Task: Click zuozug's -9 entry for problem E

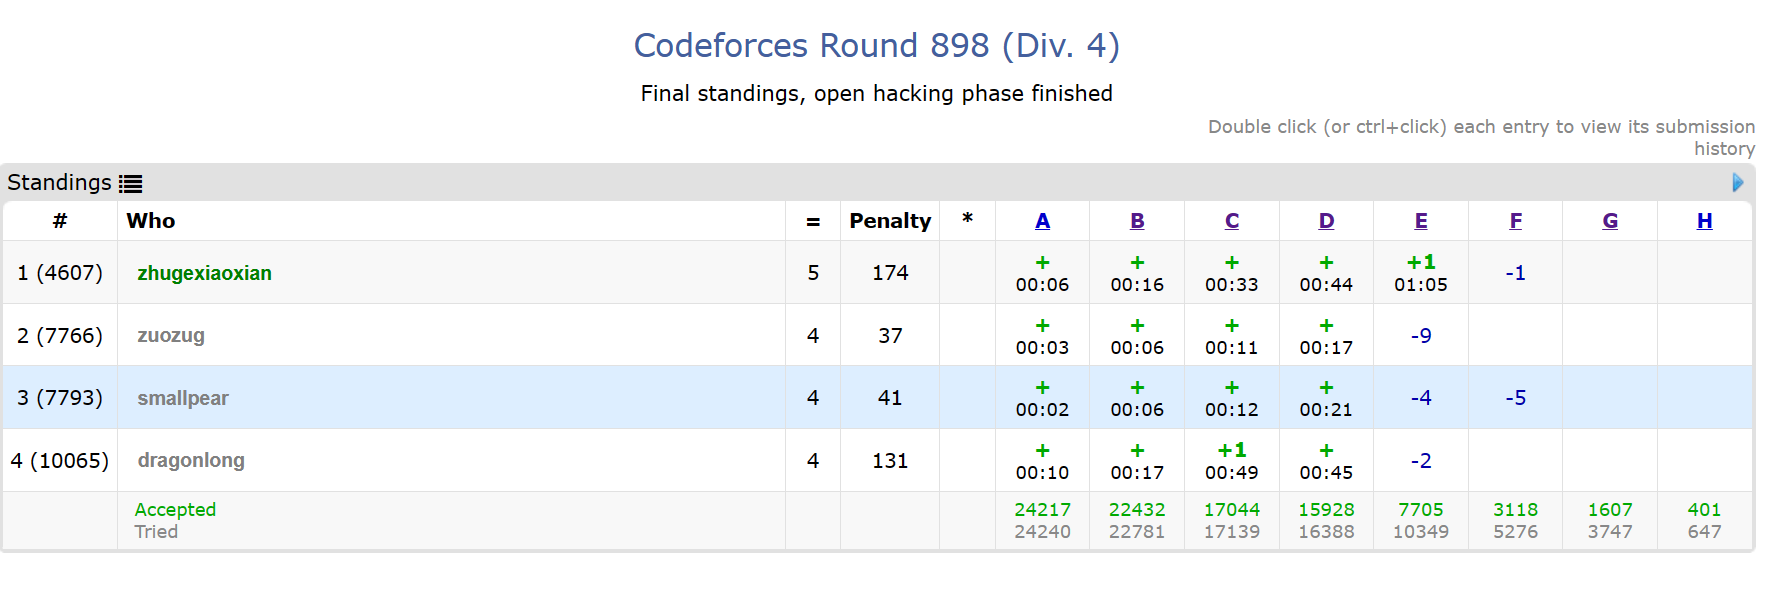Action: coord(1421,335)
